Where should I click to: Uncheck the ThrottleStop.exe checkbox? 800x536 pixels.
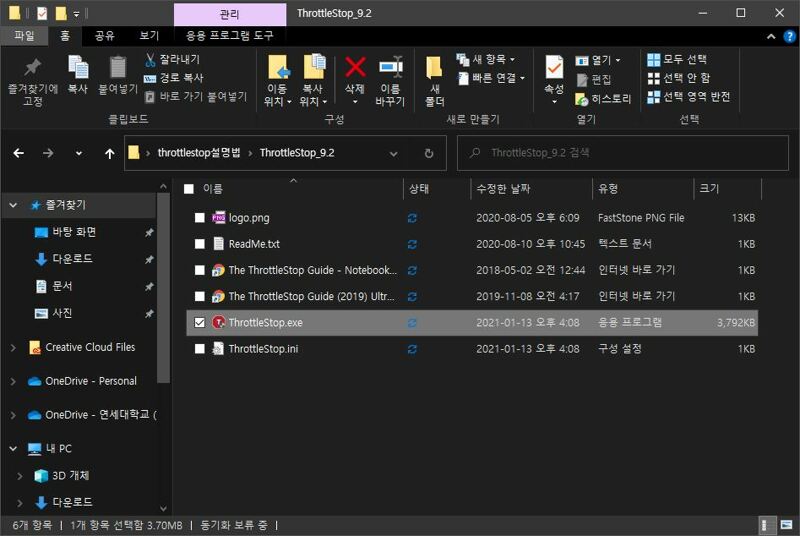[199, 322]
